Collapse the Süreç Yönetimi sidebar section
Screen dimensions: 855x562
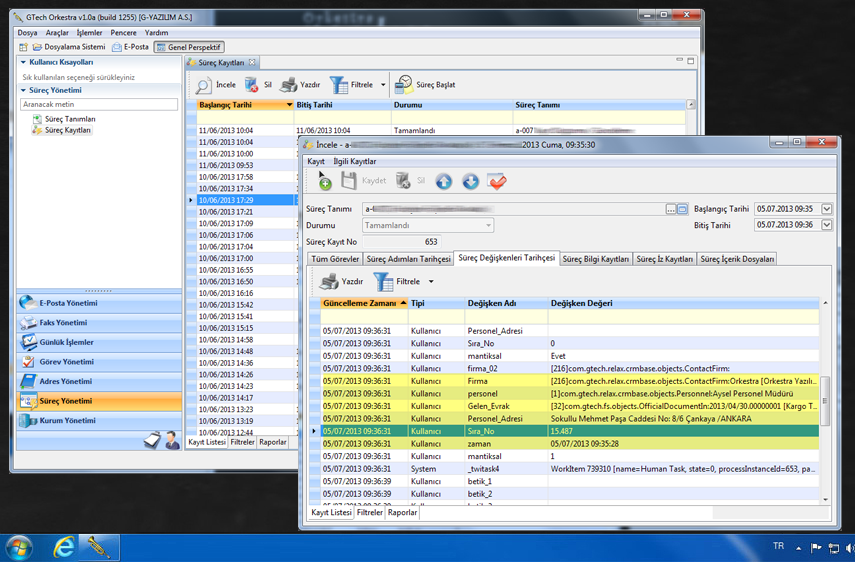(x=24, y=90)
